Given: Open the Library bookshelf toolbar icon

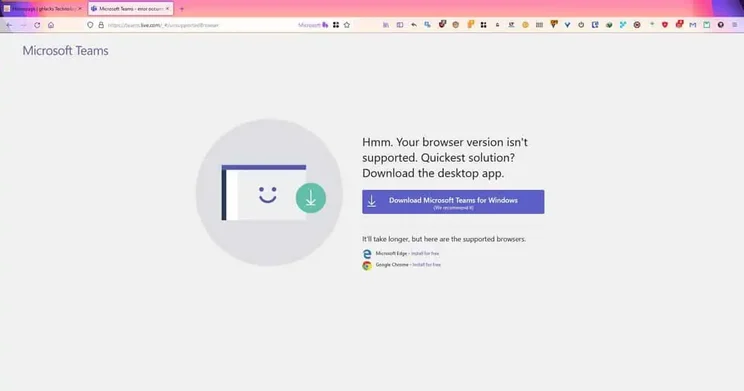Looking at the screenshot, I should (386, 25).
